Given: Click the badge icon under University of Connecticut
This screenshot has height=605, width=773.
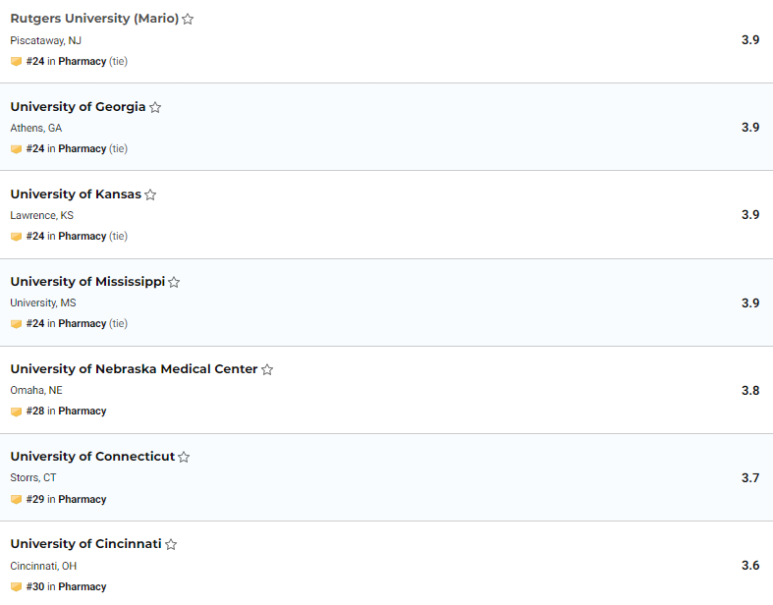Looking at the screenshot, I should point(16,499).
